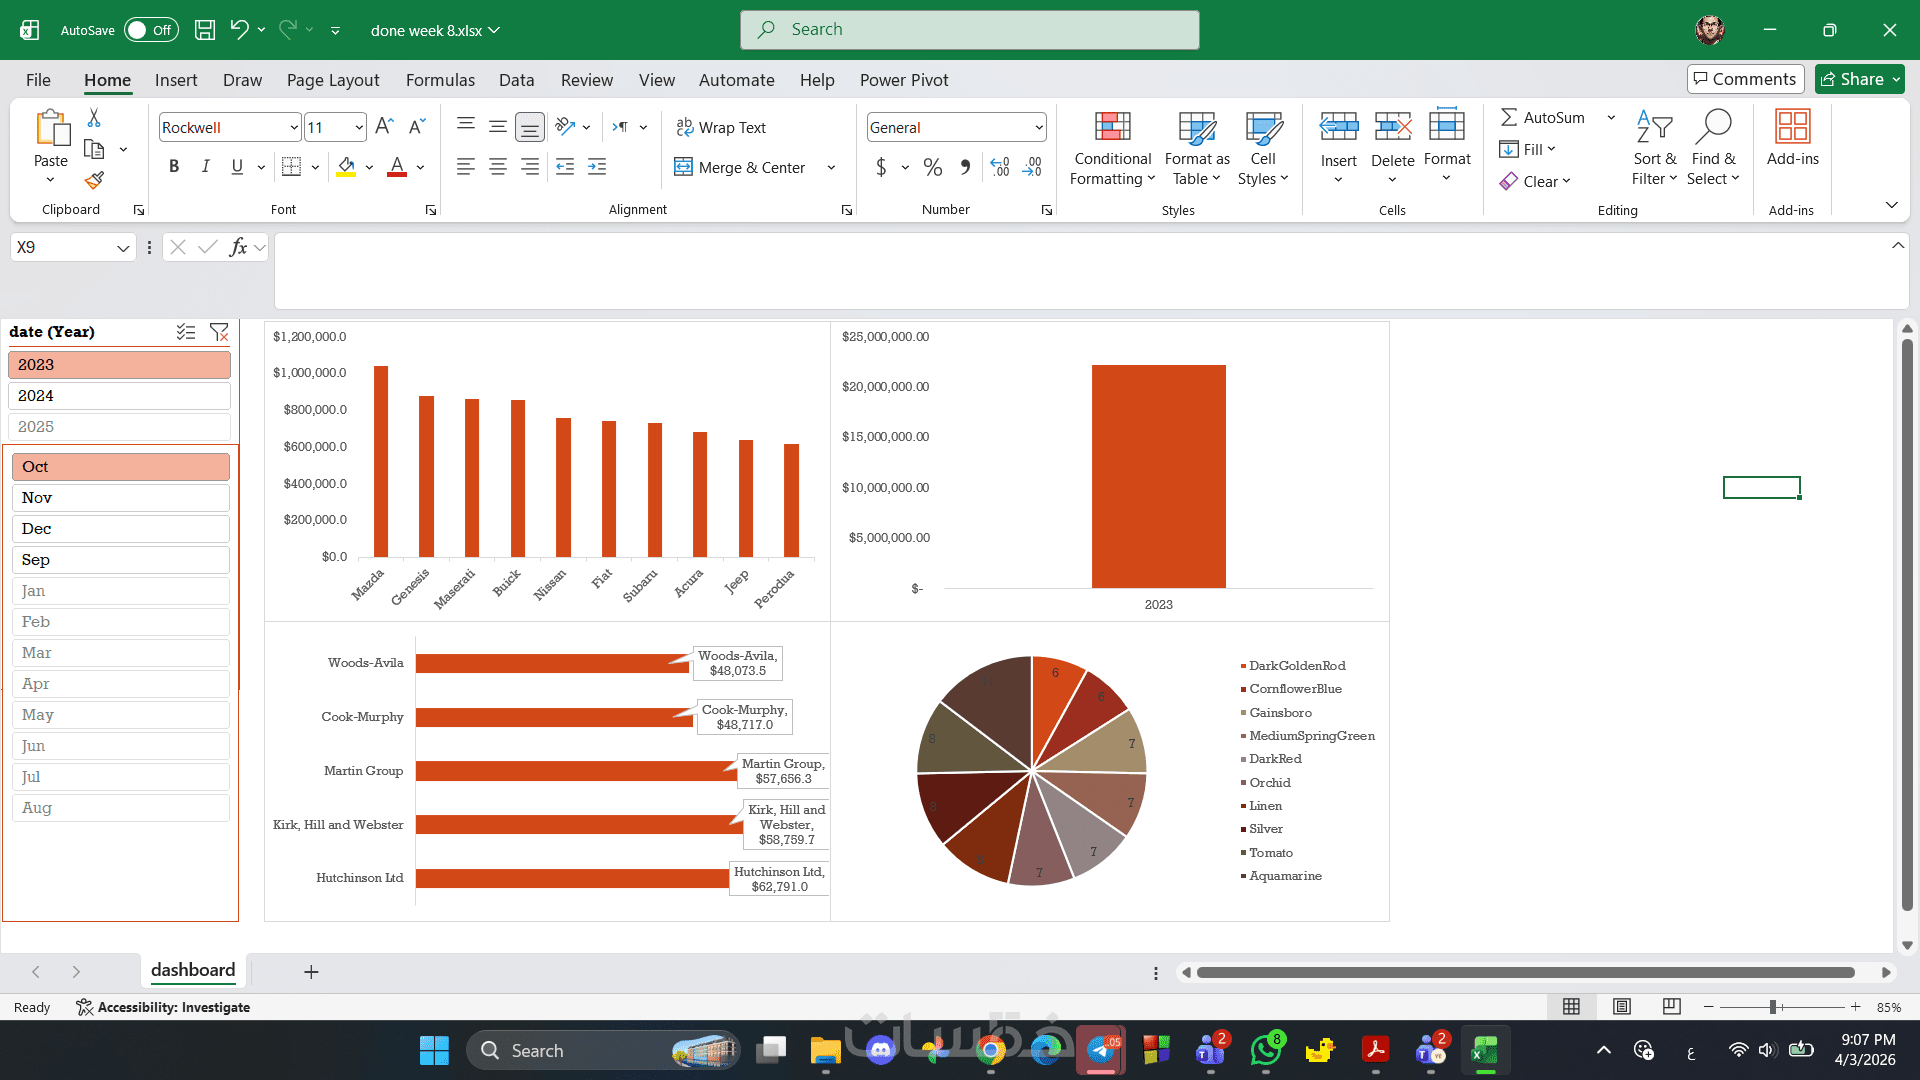The image size is (1920, 1080).
Task: Switch to Page Layout view in status bar
Action: click(1622, 1007)
